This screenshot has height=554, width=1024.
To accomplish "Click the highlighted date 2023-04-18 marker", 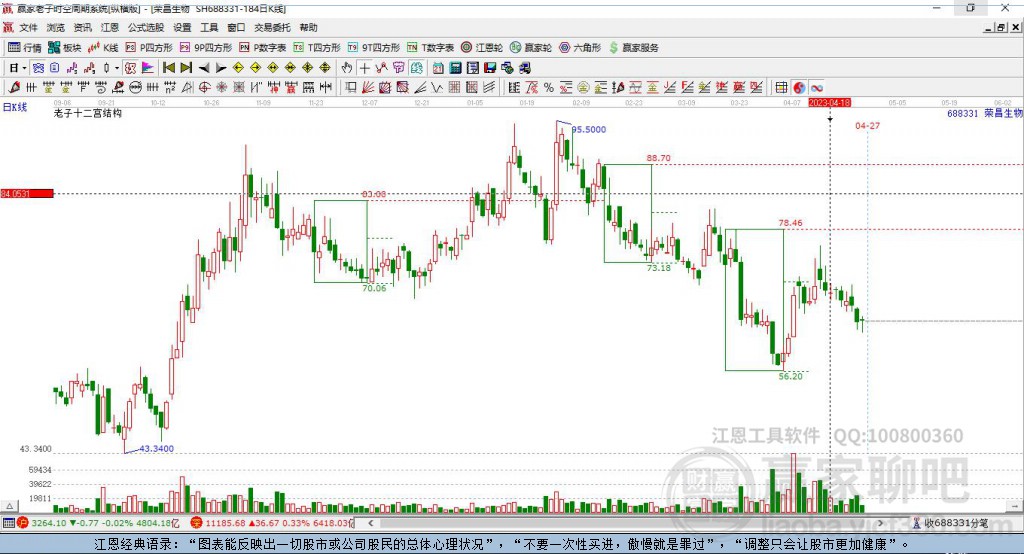I will click(829, 103).
